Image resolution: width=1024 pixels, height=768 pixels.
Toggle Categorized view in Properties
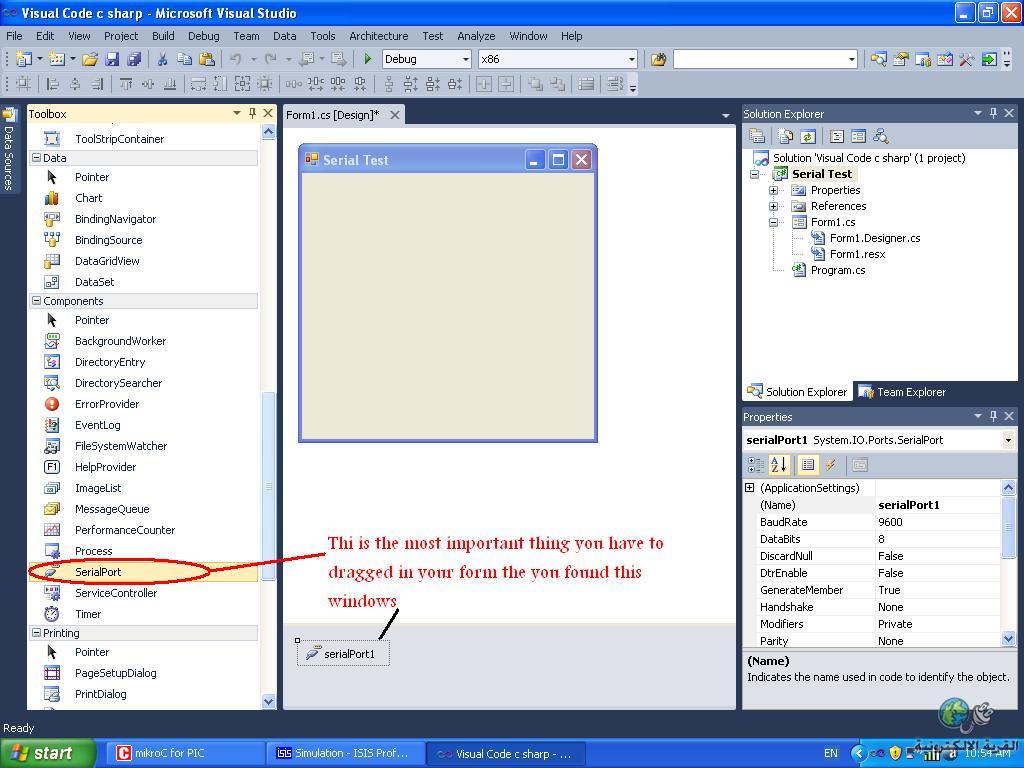click(756, 465)
